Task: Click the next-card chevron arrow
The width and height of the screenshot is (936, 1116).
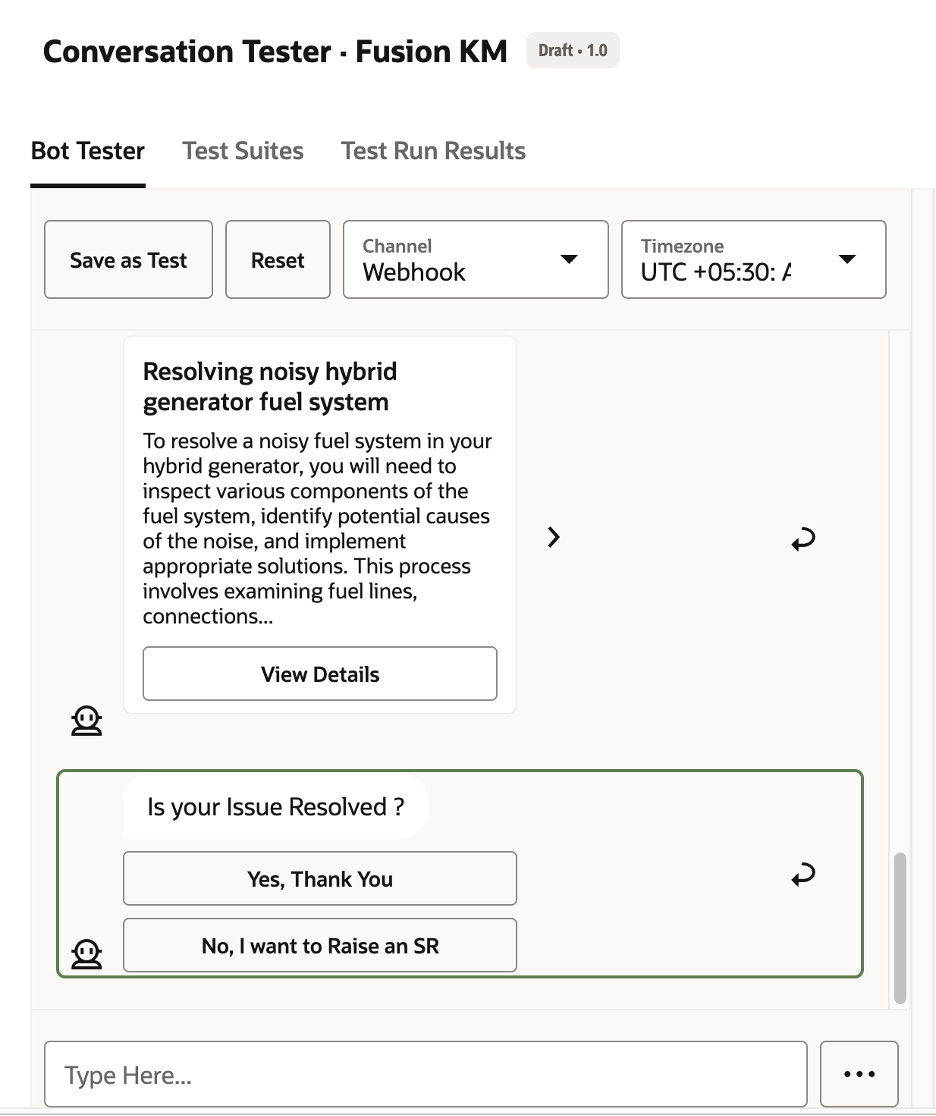Action: tap(554, 537)
